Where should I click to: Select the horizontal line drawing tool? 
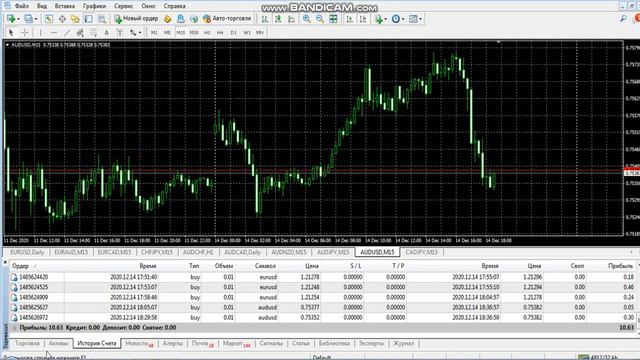click(x=54, y=33)
